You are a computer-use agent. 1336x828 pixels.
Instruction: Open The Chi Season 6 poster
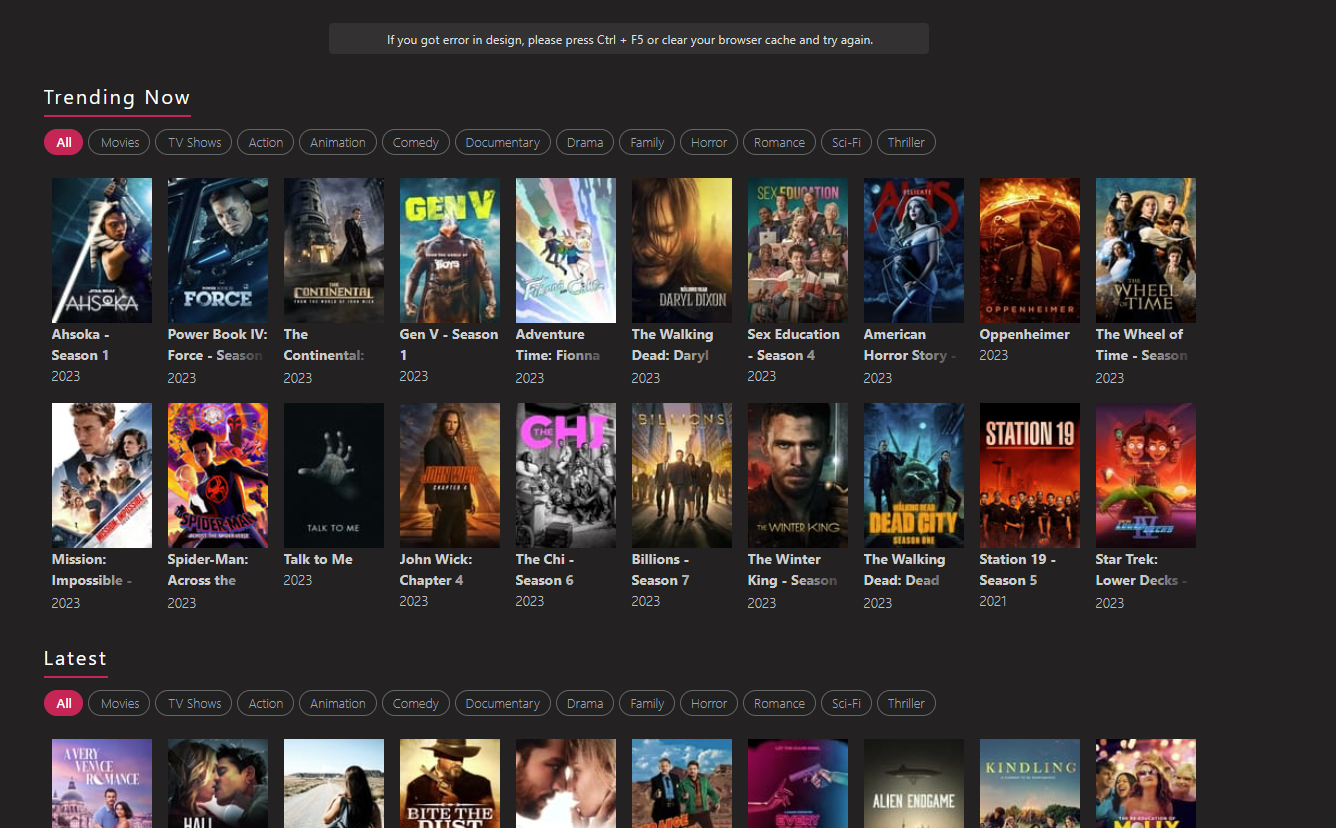pyautogui.click(x=566, y=475)
